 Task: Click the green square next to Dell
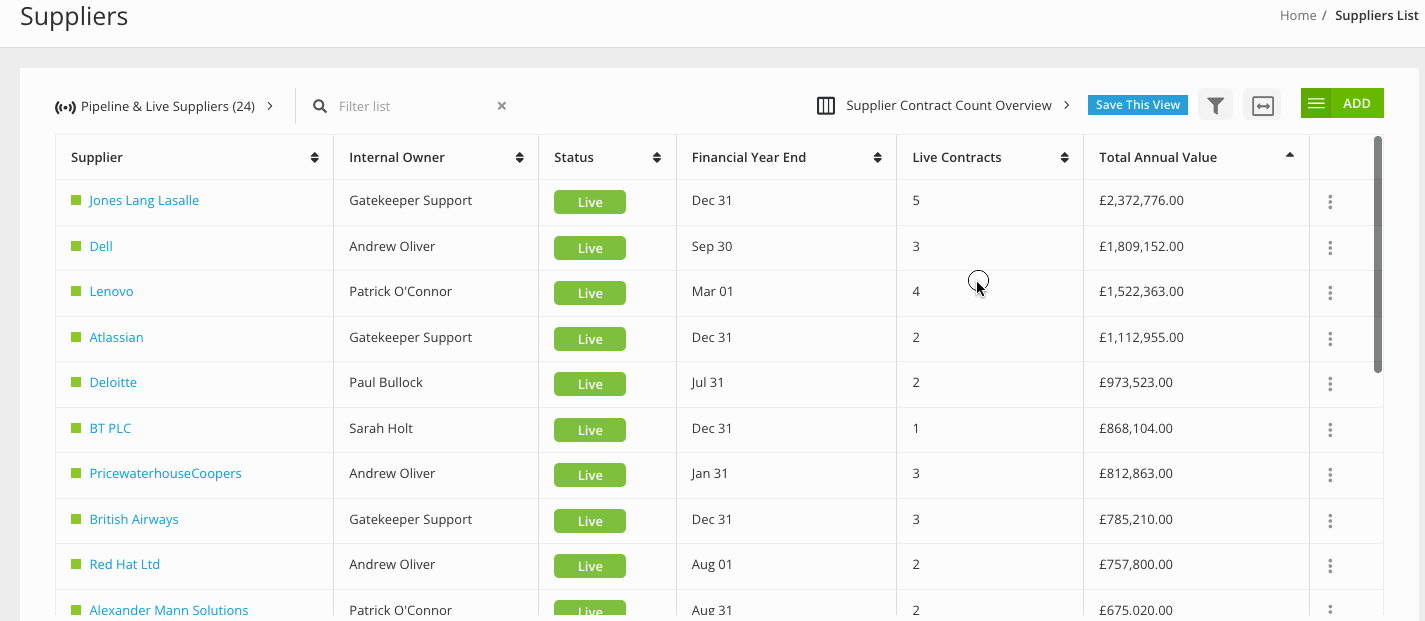[76, 246]
